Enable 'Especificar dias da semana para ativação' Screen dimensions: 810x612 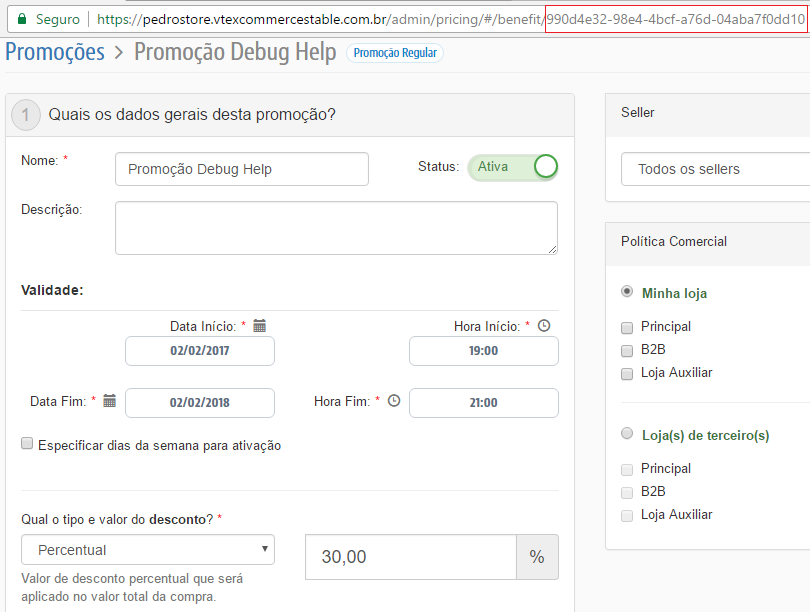coord(27,443)
